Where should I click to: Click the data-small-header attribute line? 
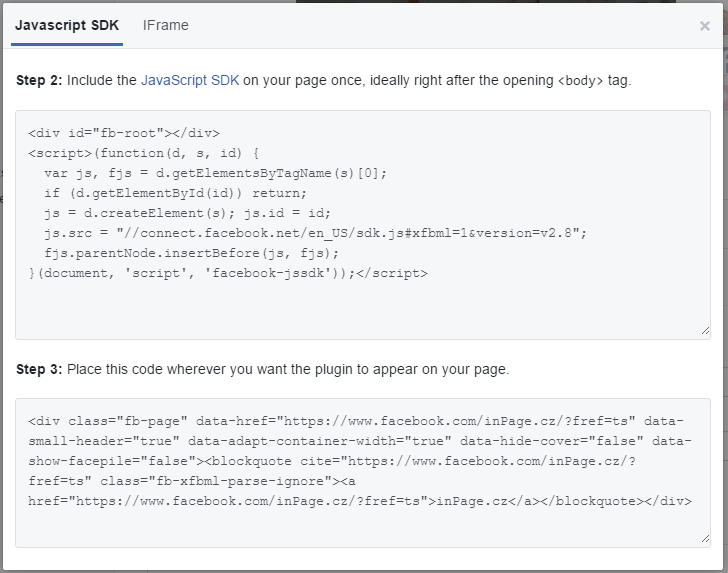(360, 441)
